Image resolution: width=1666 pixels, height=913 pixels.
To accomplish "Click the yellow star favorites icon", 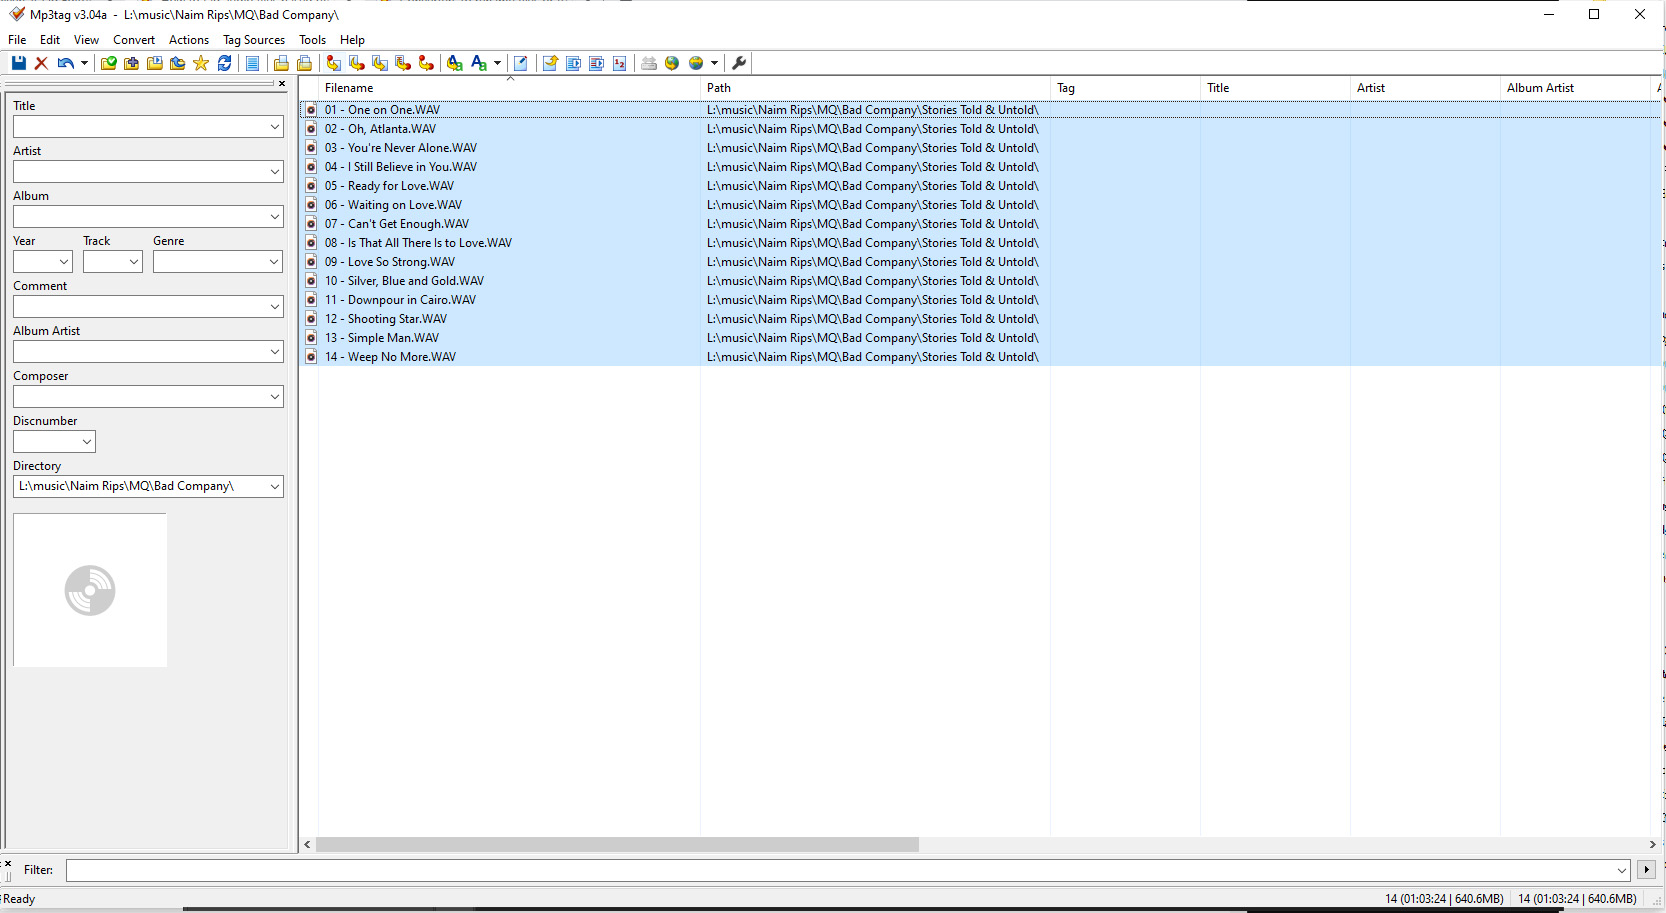I will 201,63.
